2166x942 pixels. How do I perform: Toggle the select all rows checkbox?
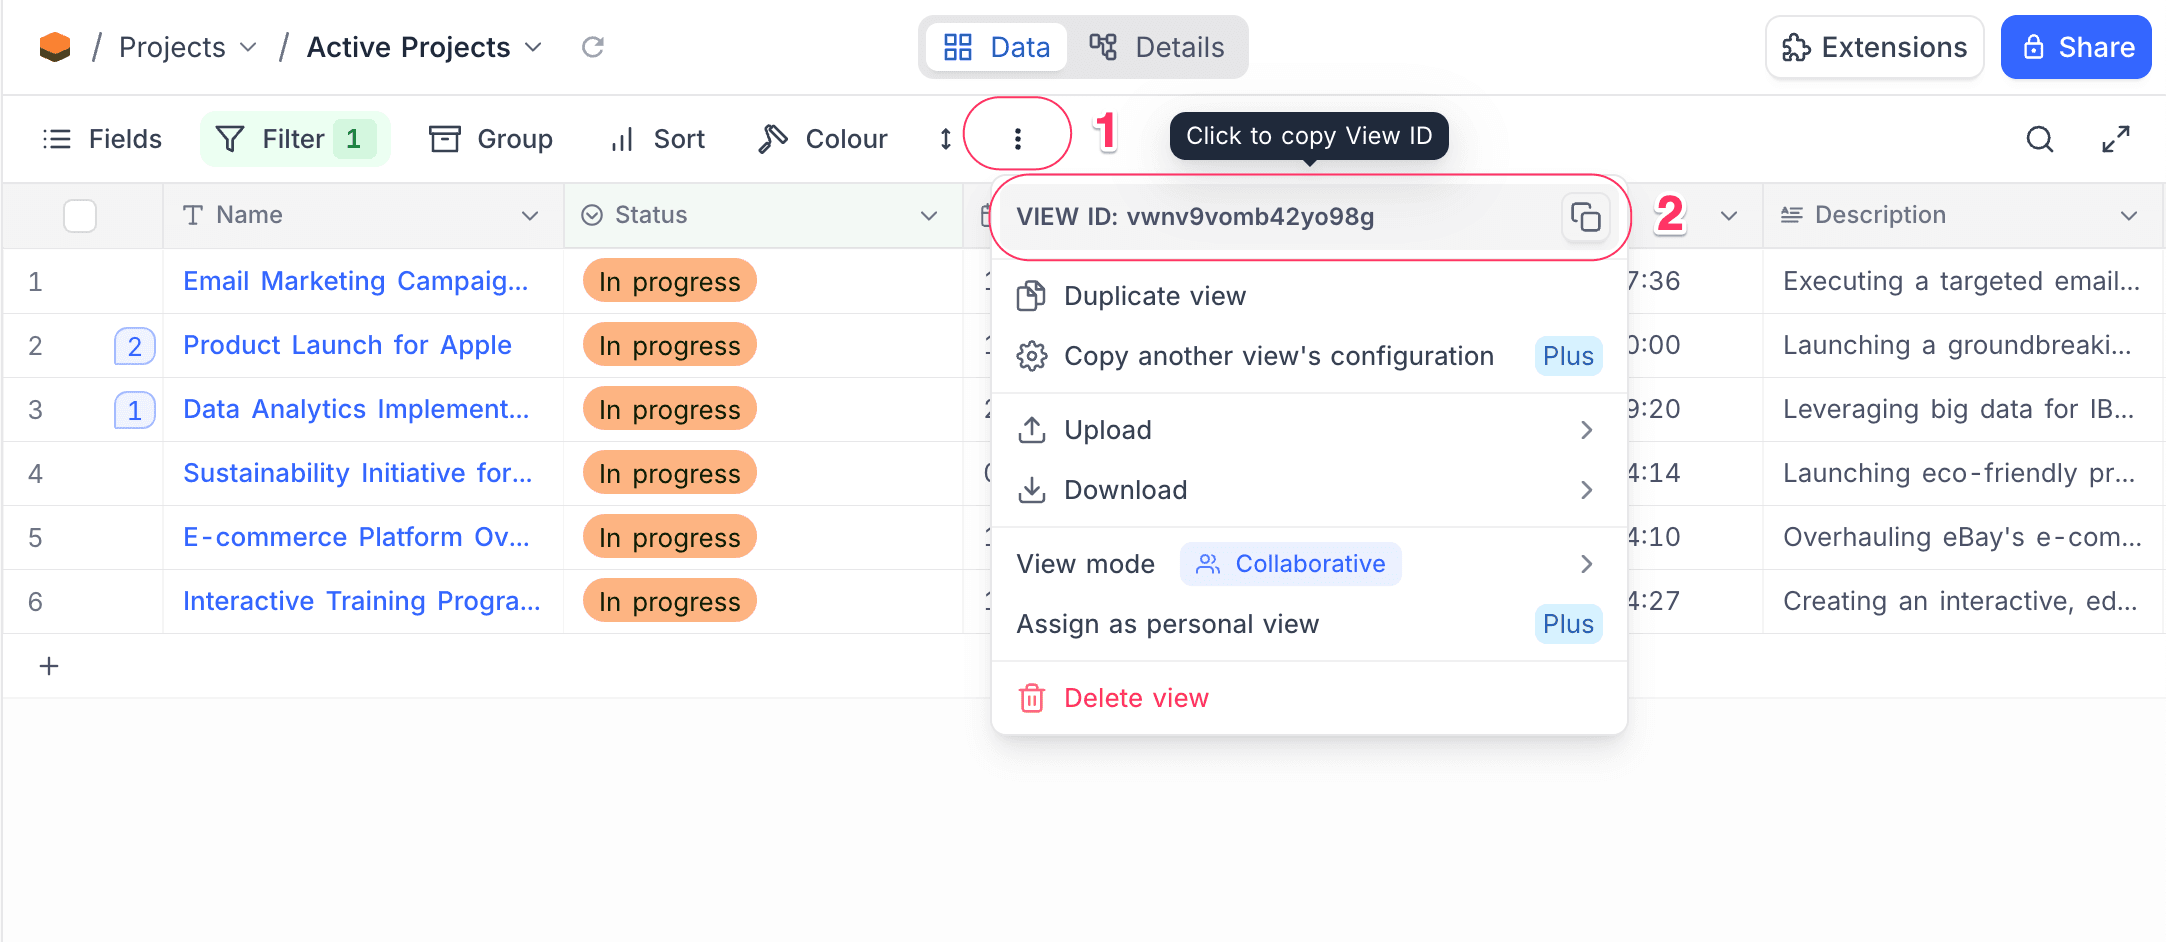click(80, 215)
